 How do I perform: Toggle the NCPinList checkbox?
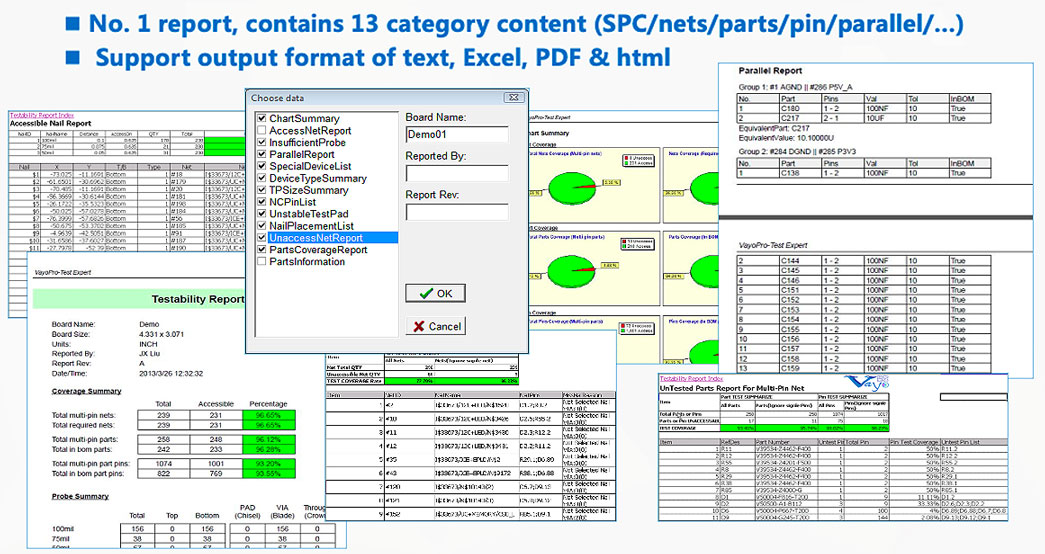tap(262, 202)
